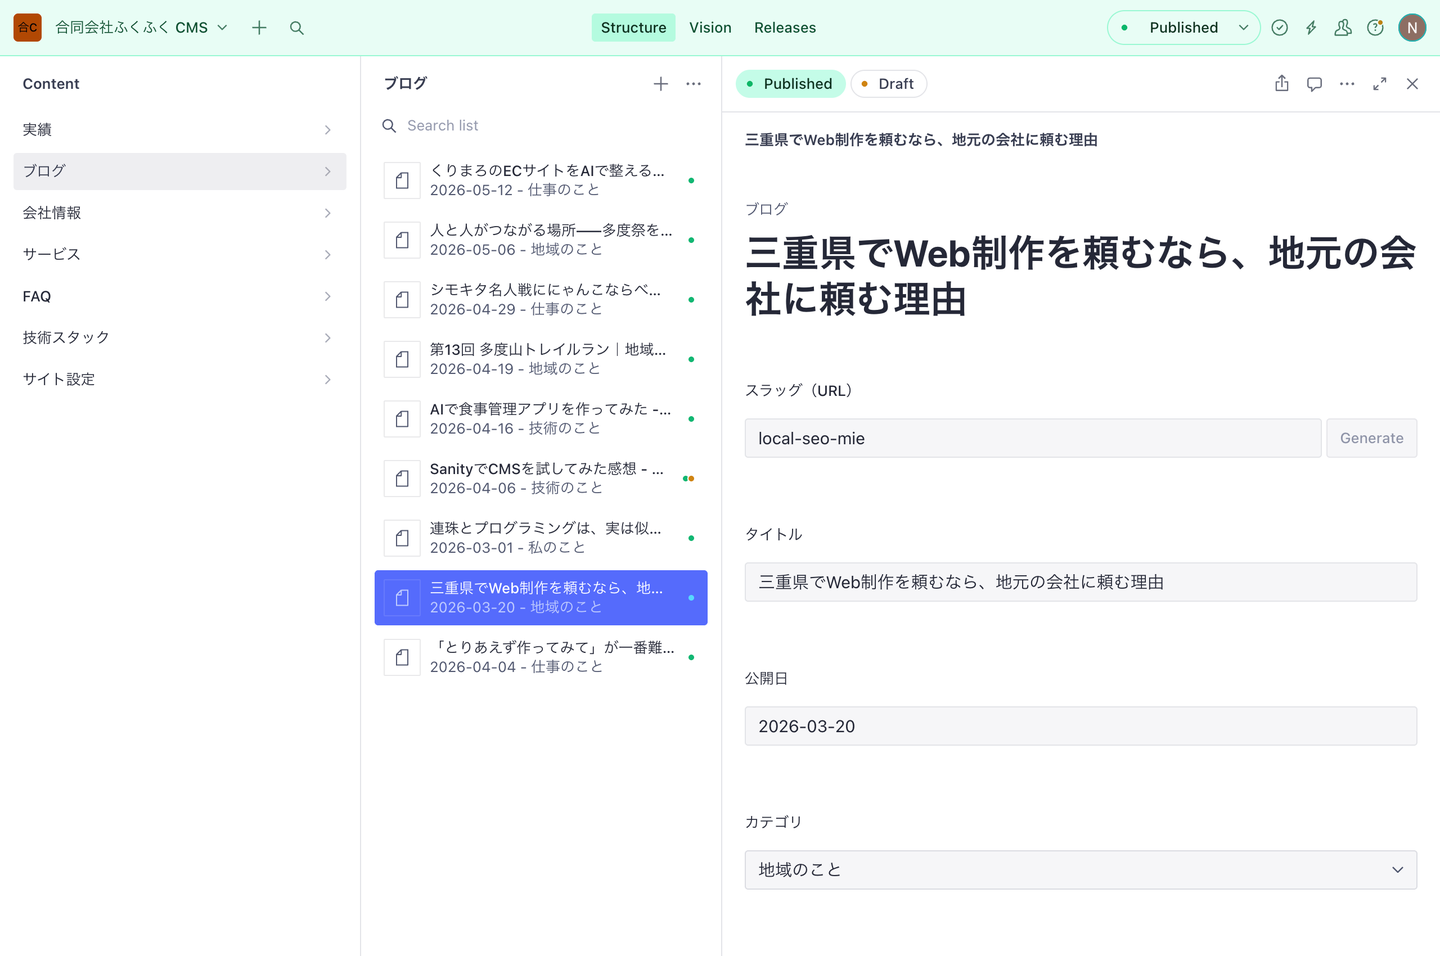This screenshot has height=956, width=1440.
Task: Open the users presence icon in top bar
Action: point(1343,28)
